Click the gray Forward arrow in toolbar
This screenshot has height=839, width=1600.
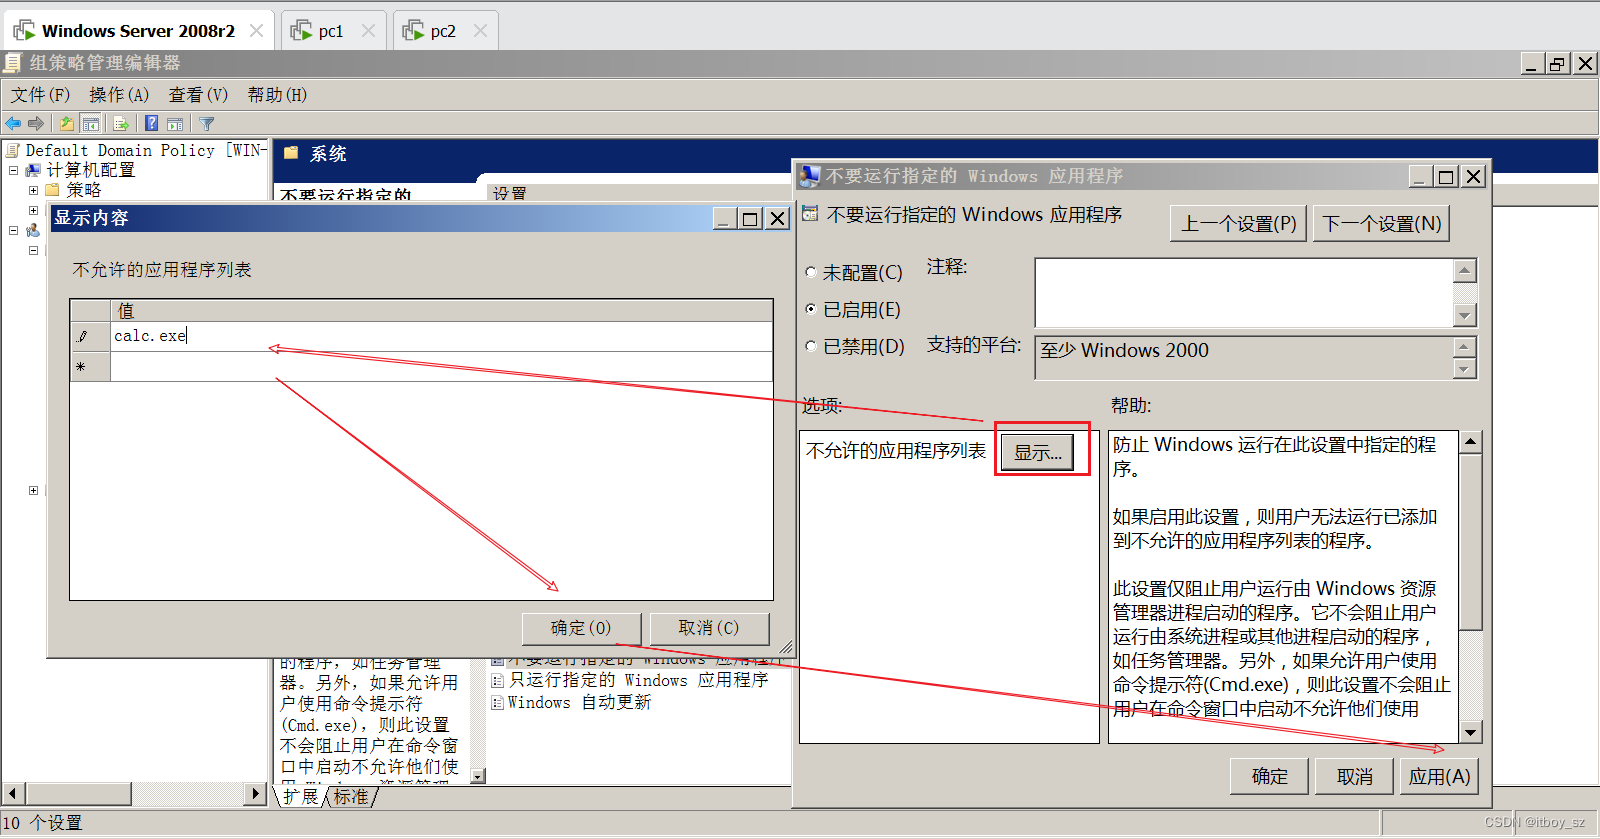(36, 123)
